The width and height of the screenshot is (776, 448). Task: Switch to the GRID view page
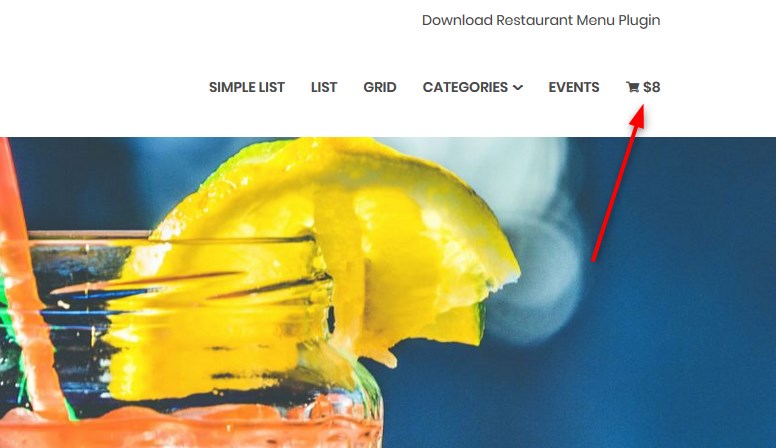[380, 87]
